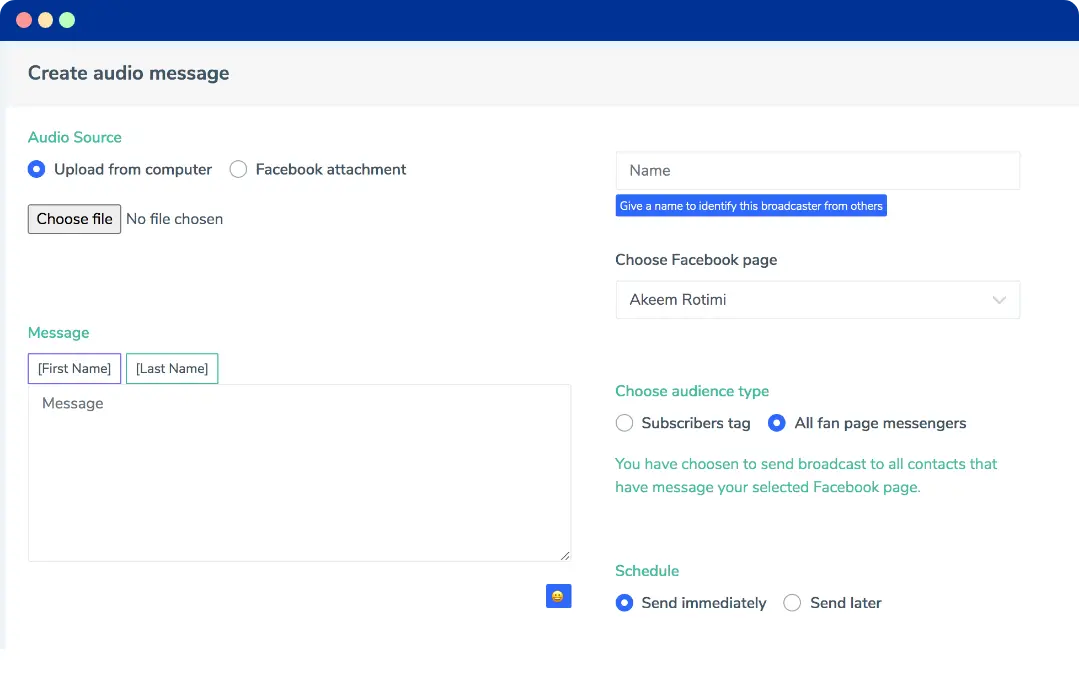Click the broadcaster name hint tooltip

click(751, 206)
